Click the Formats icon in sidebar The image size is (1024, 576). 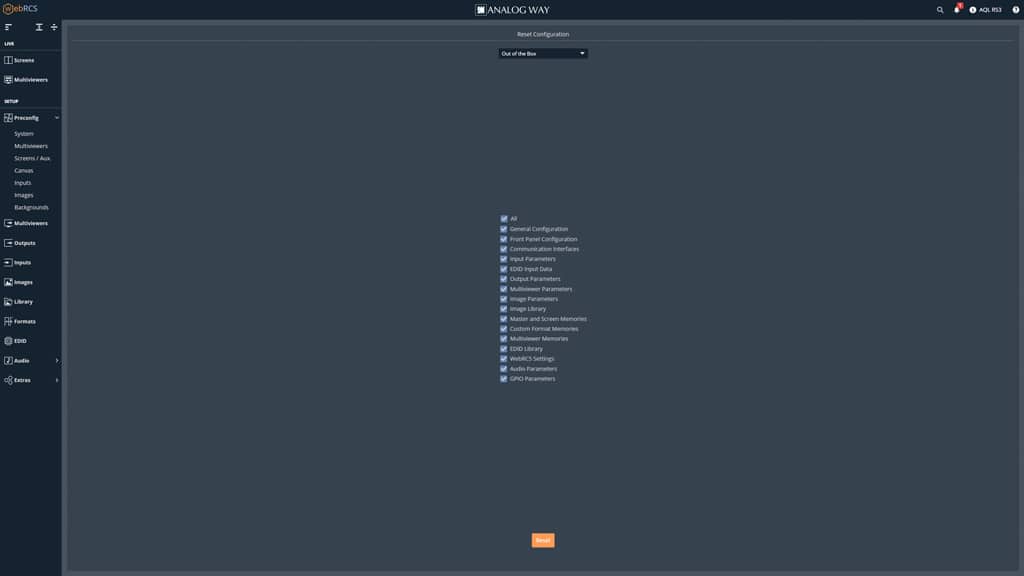[8, 321]
